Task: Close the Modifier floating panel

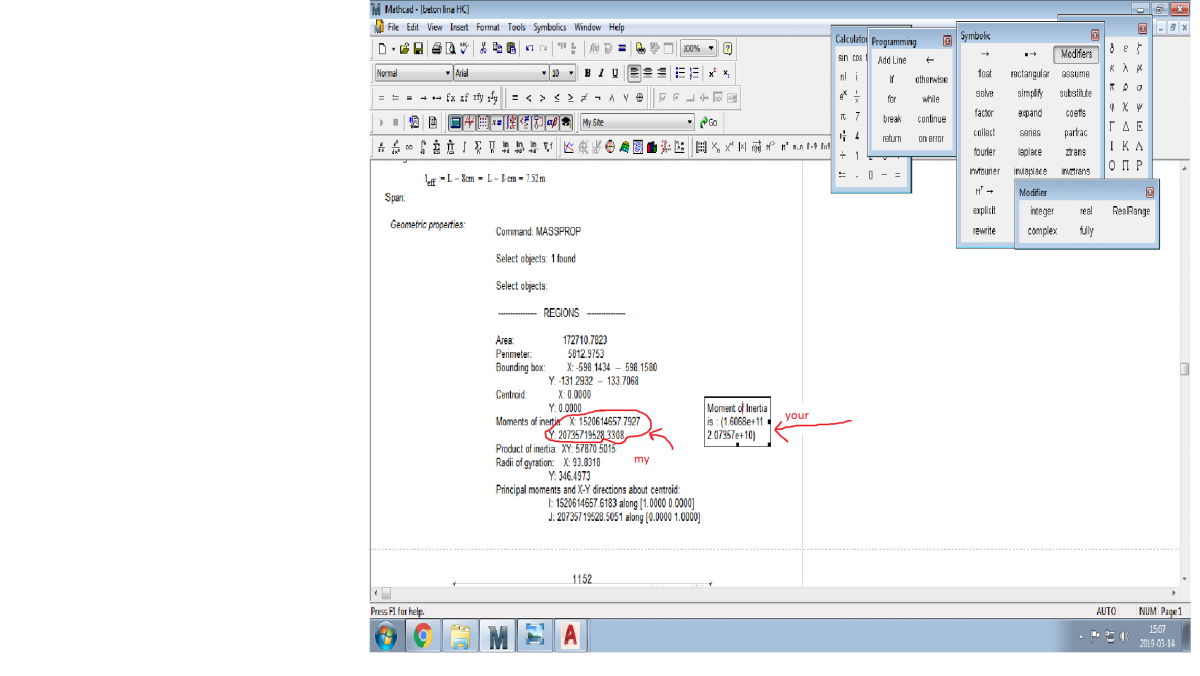Action: [1150, 192]
